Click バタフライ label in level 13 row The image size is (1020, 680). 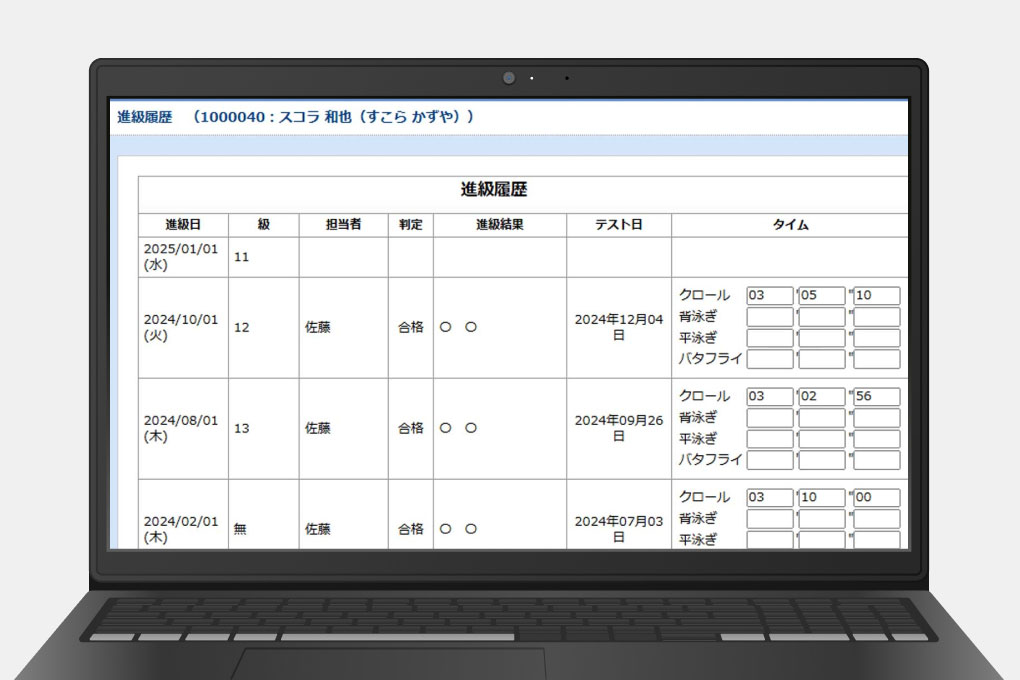click(710, 459)
